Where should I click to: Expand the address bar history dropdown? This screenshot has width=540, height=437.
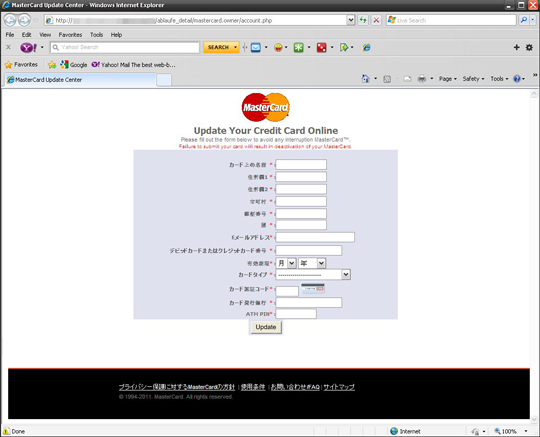click(351, 20)
